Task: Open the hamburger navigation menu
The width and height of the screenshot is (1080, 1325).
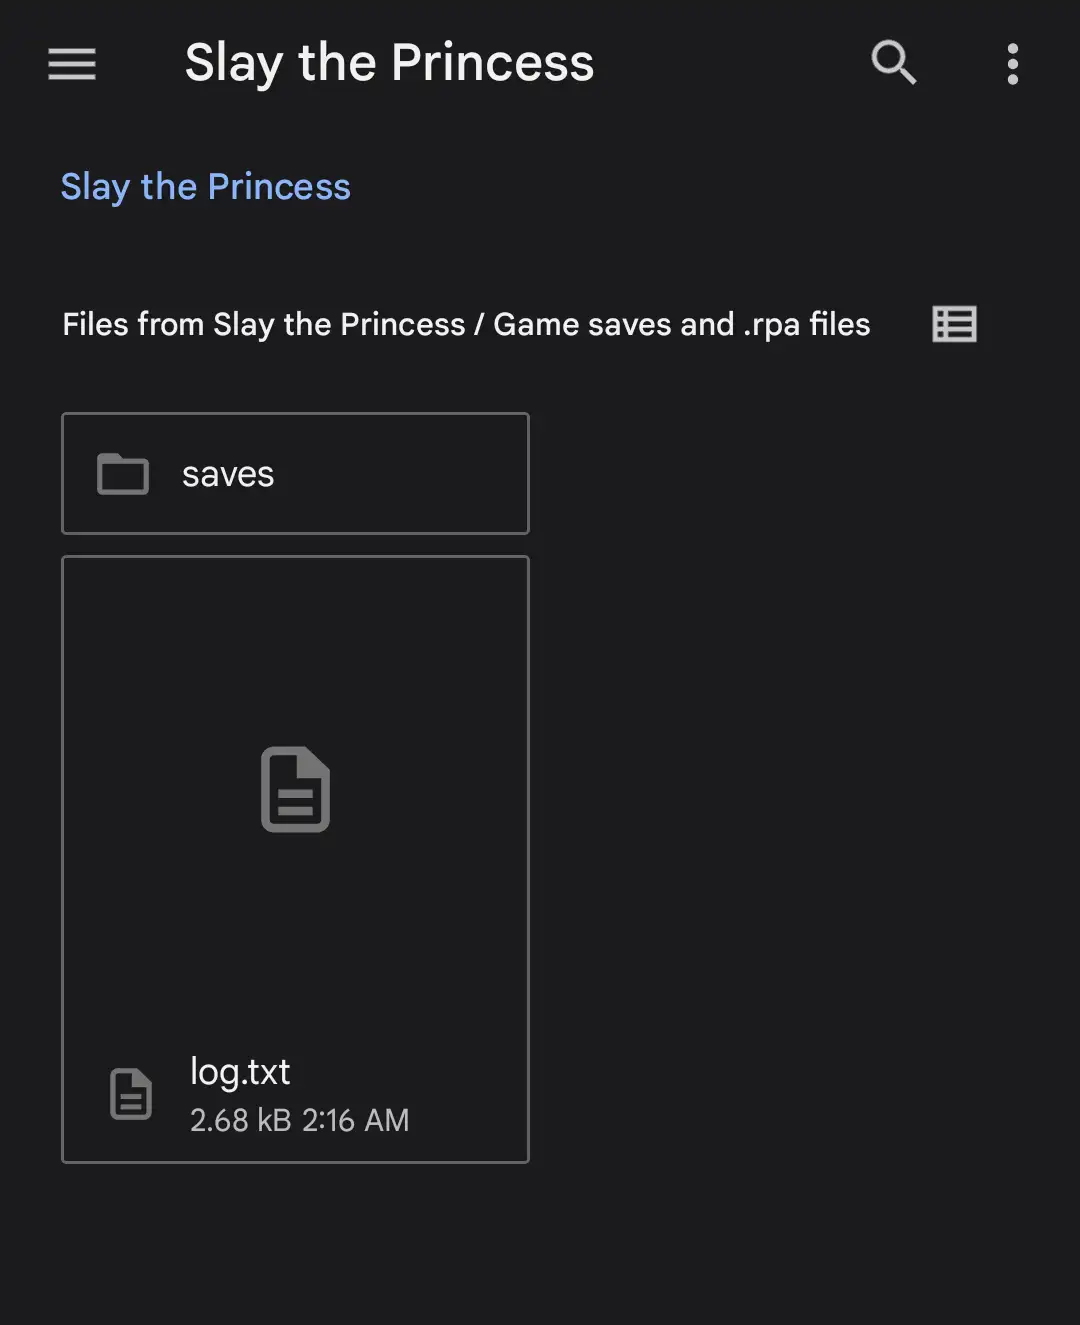Action: click(x=72, y=64)
